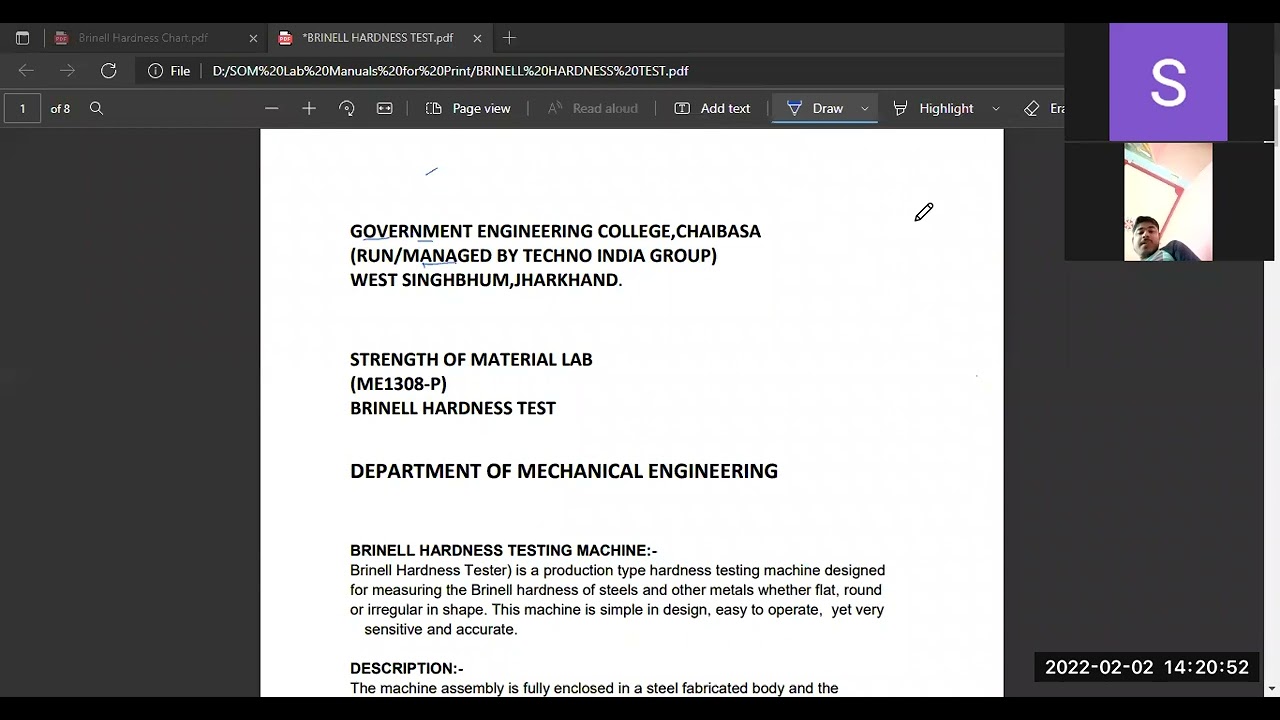Click the (RUN/MANAGED BY TECHNO INDIA GROUP) line

[x=533, y=256]
